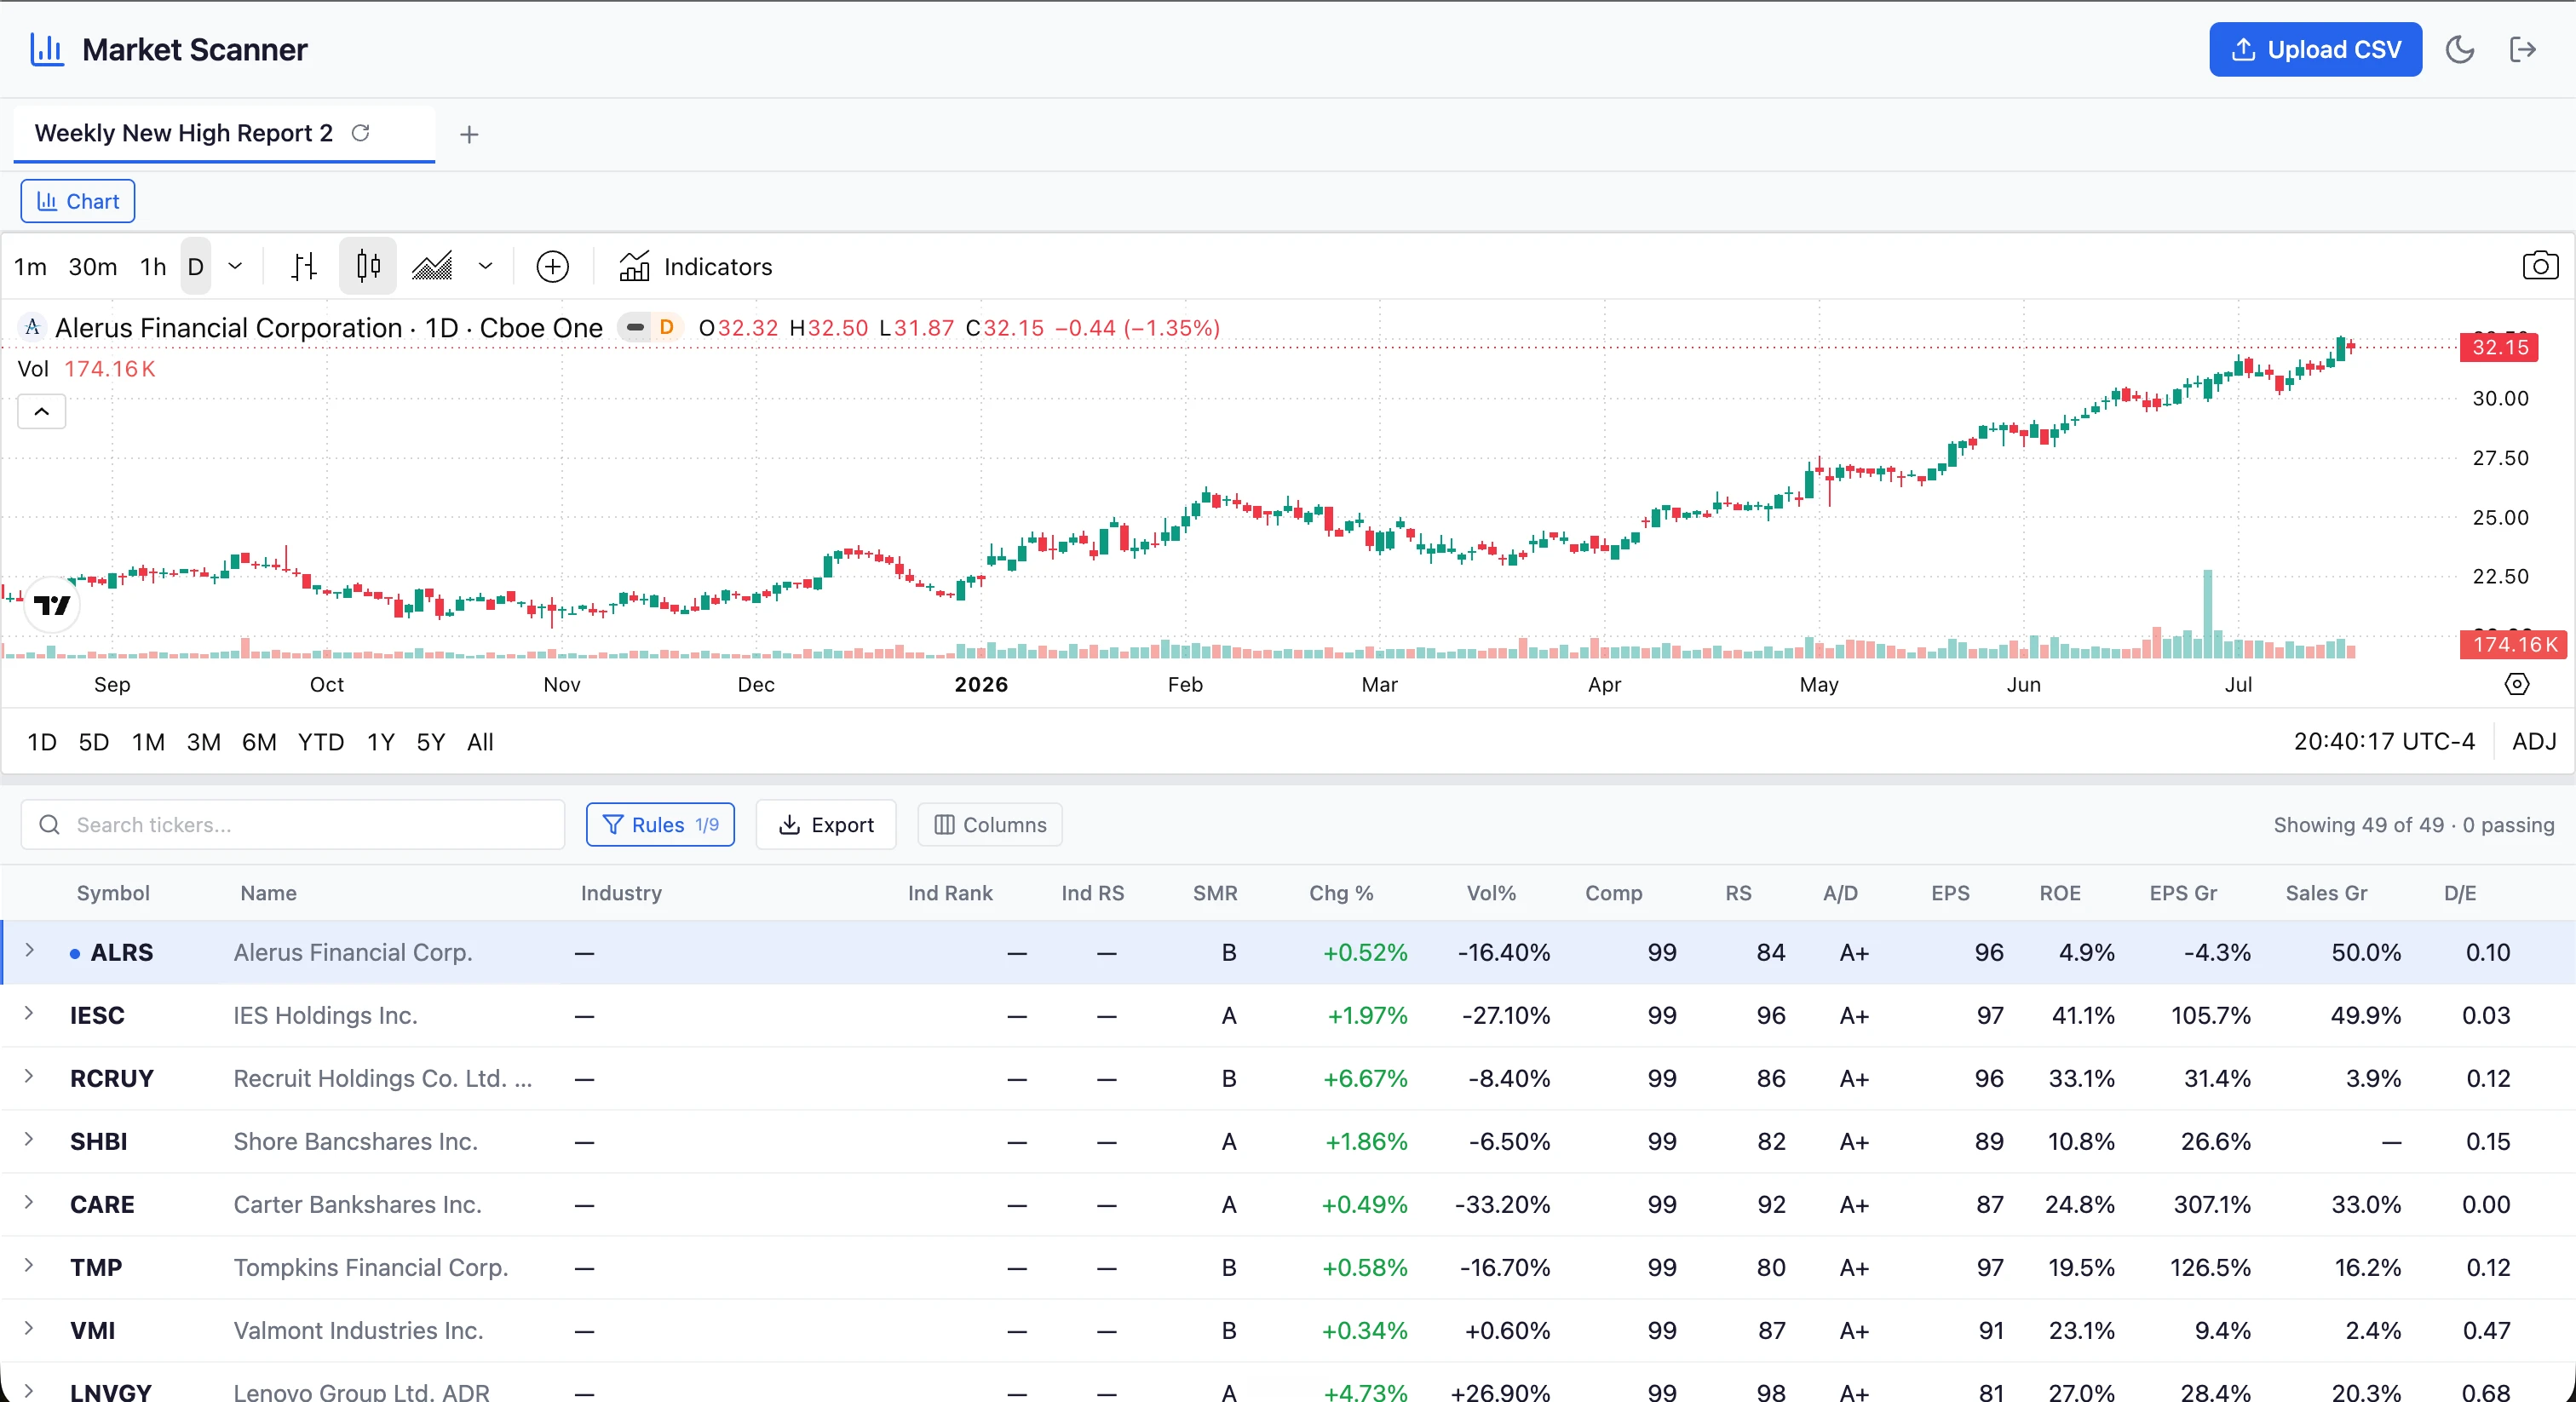Screen dimensions: 2576x1402
Task: Click the CARE ticker symbol
Action: point(102,1204)
